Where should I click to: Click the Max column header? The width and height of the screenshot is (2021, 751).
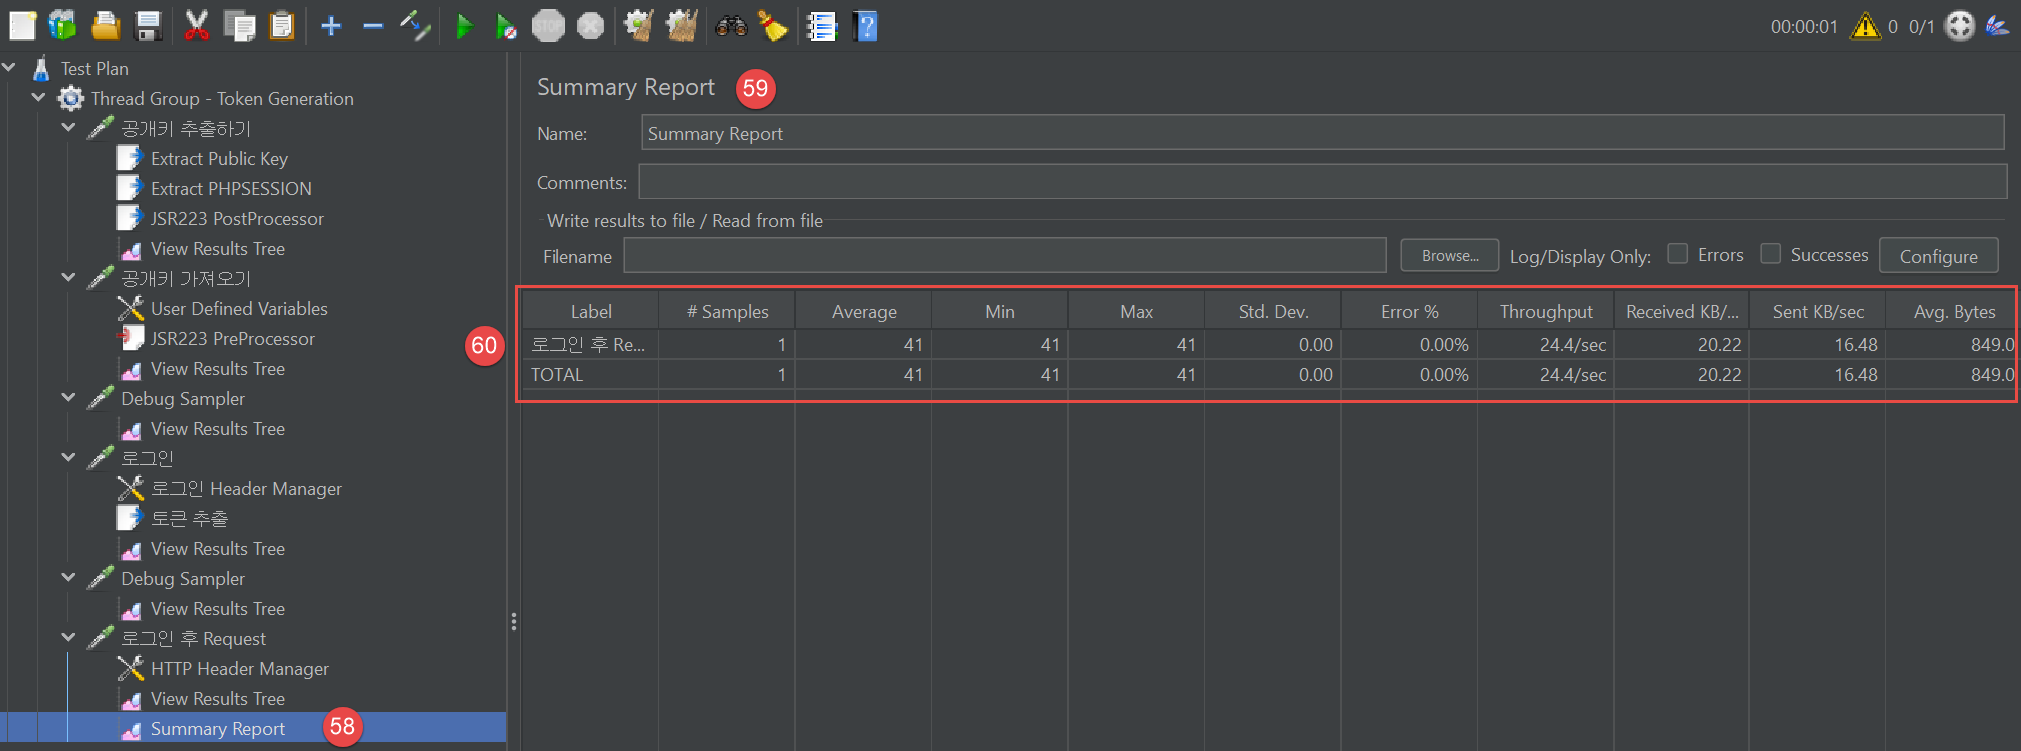(x=1137, y=311)
